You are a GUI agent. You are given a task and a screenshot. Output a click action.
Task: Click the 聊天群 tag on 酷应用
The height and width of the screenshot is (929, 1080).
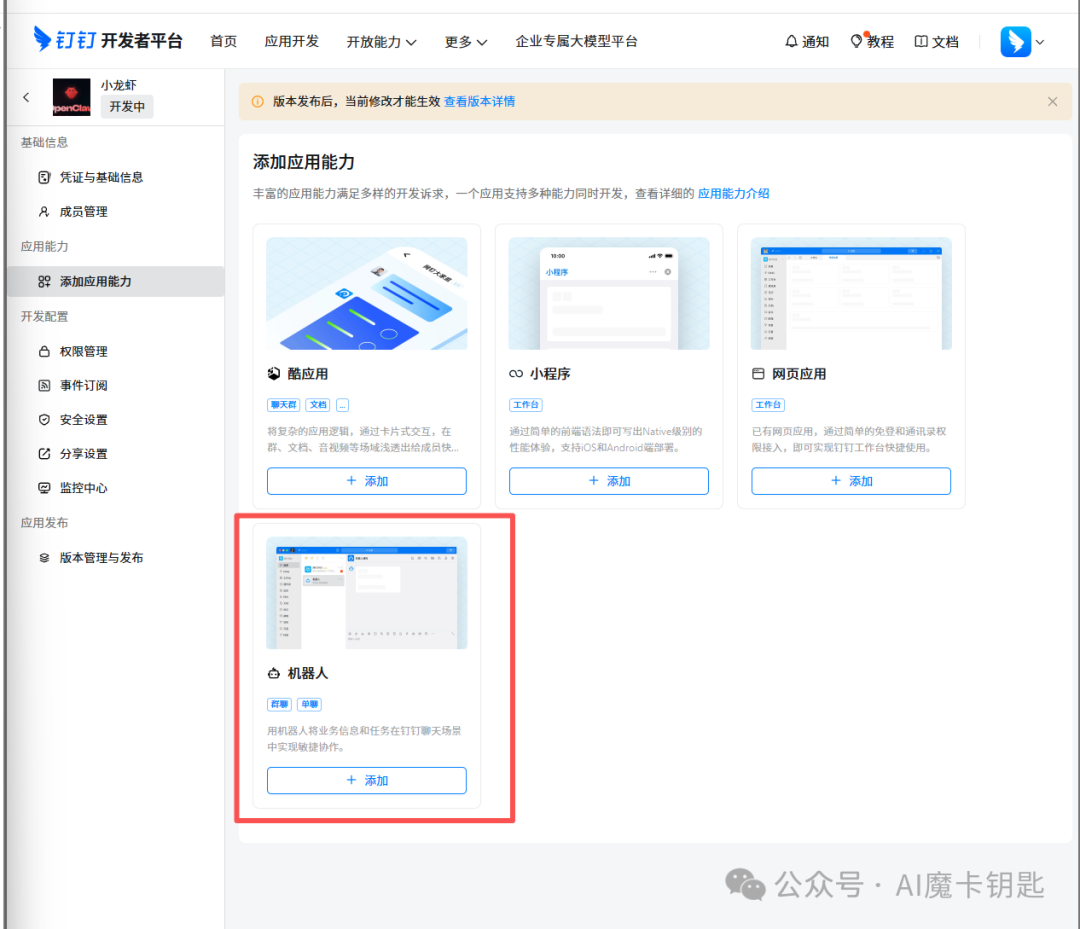click(x=284, y=405)
